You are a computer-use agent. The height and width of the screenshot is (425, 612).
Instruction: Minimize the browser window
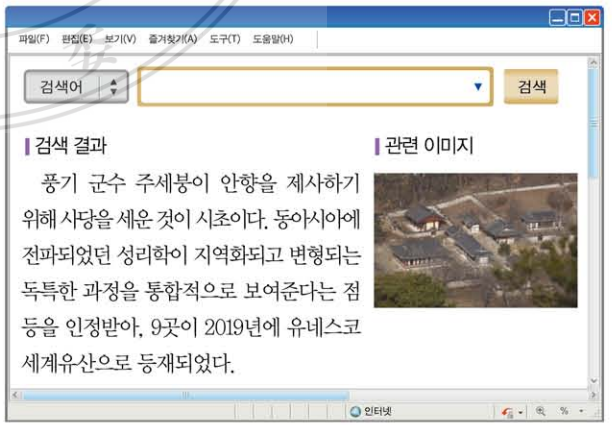click(557, 18)
